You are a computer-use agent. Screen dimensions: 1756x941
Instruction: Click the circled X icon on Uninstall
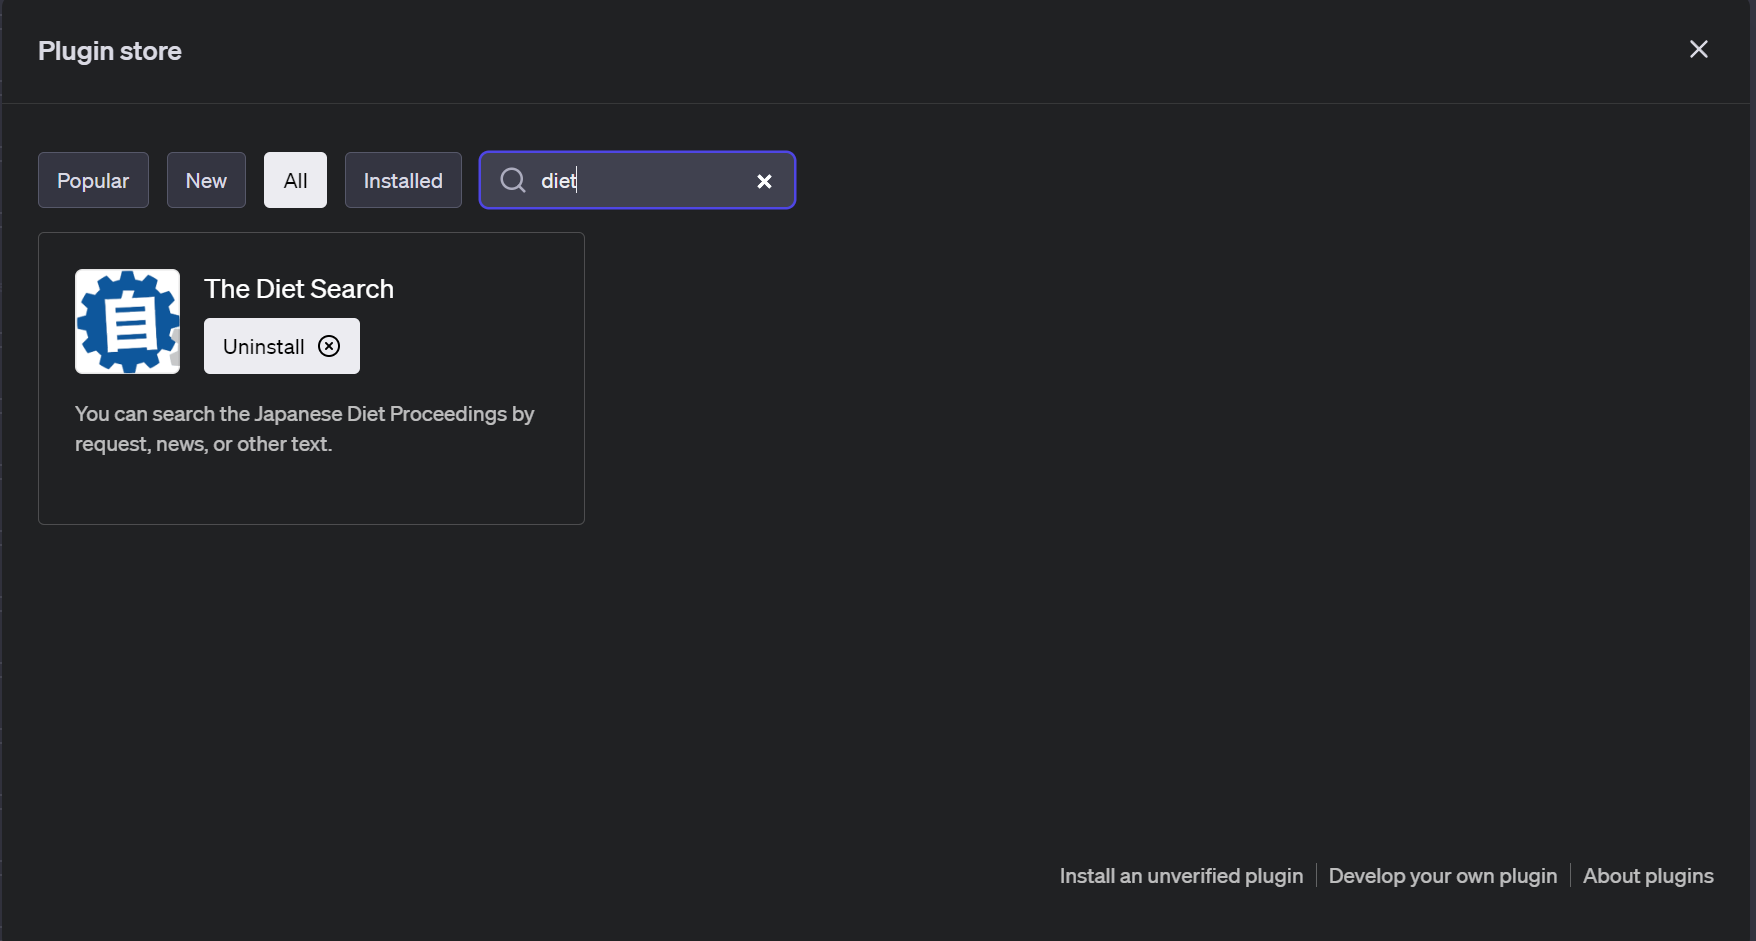pyautogui.click(x=329, y=346)
